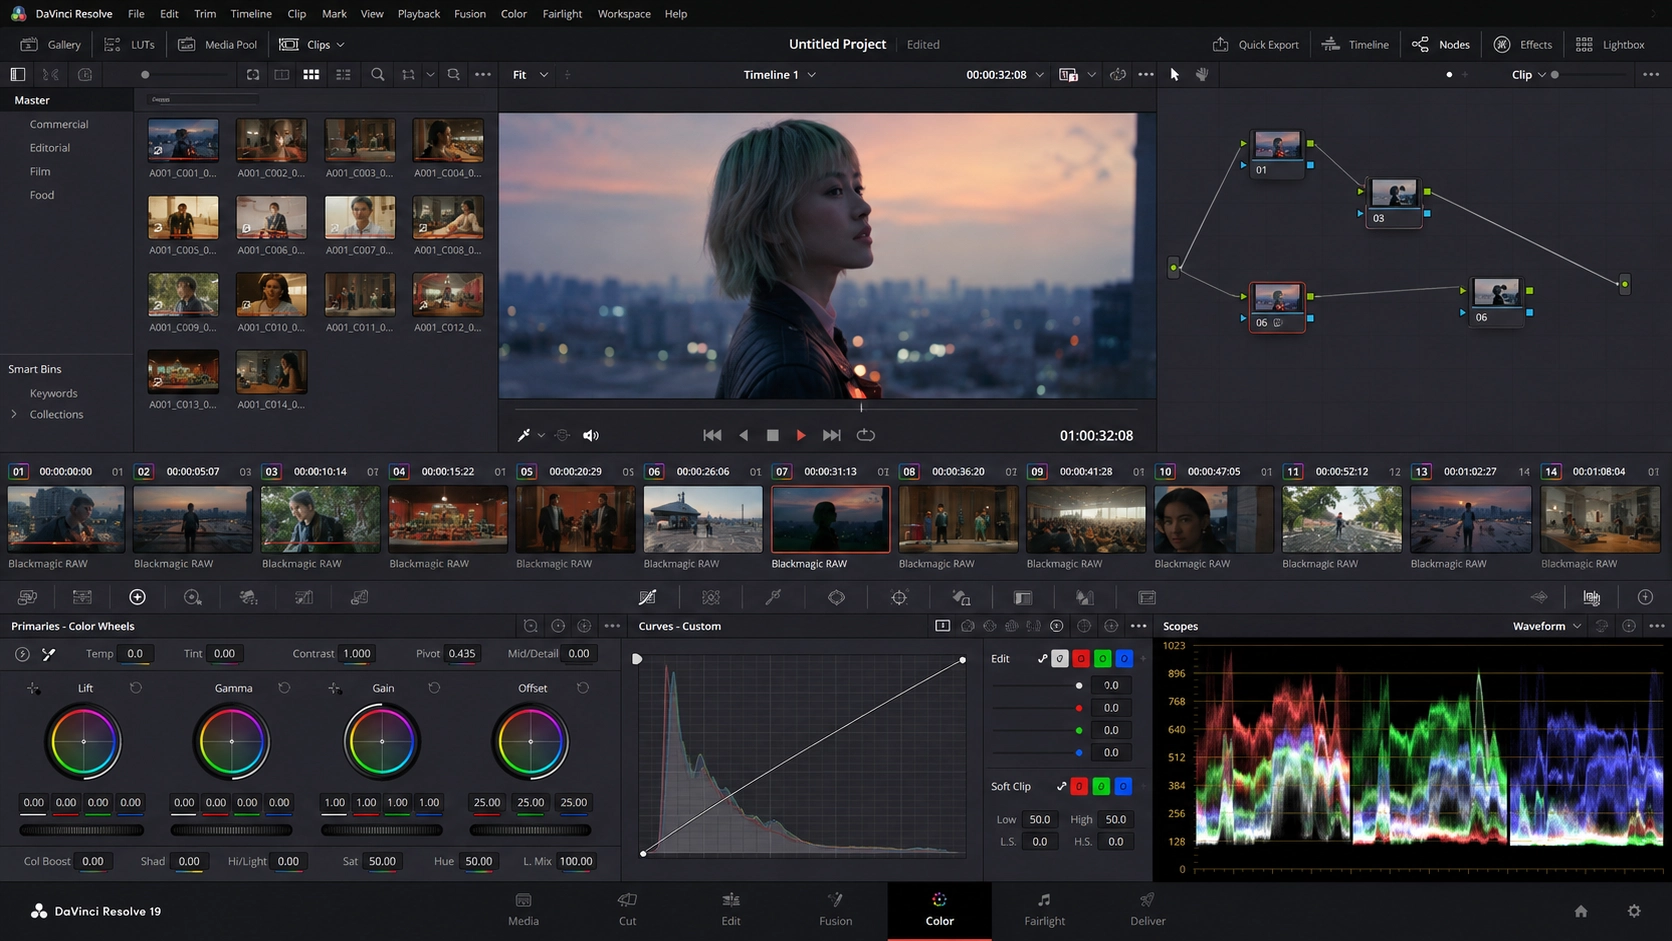Enable blue channel in curves Edit

tap(1124, 658)
